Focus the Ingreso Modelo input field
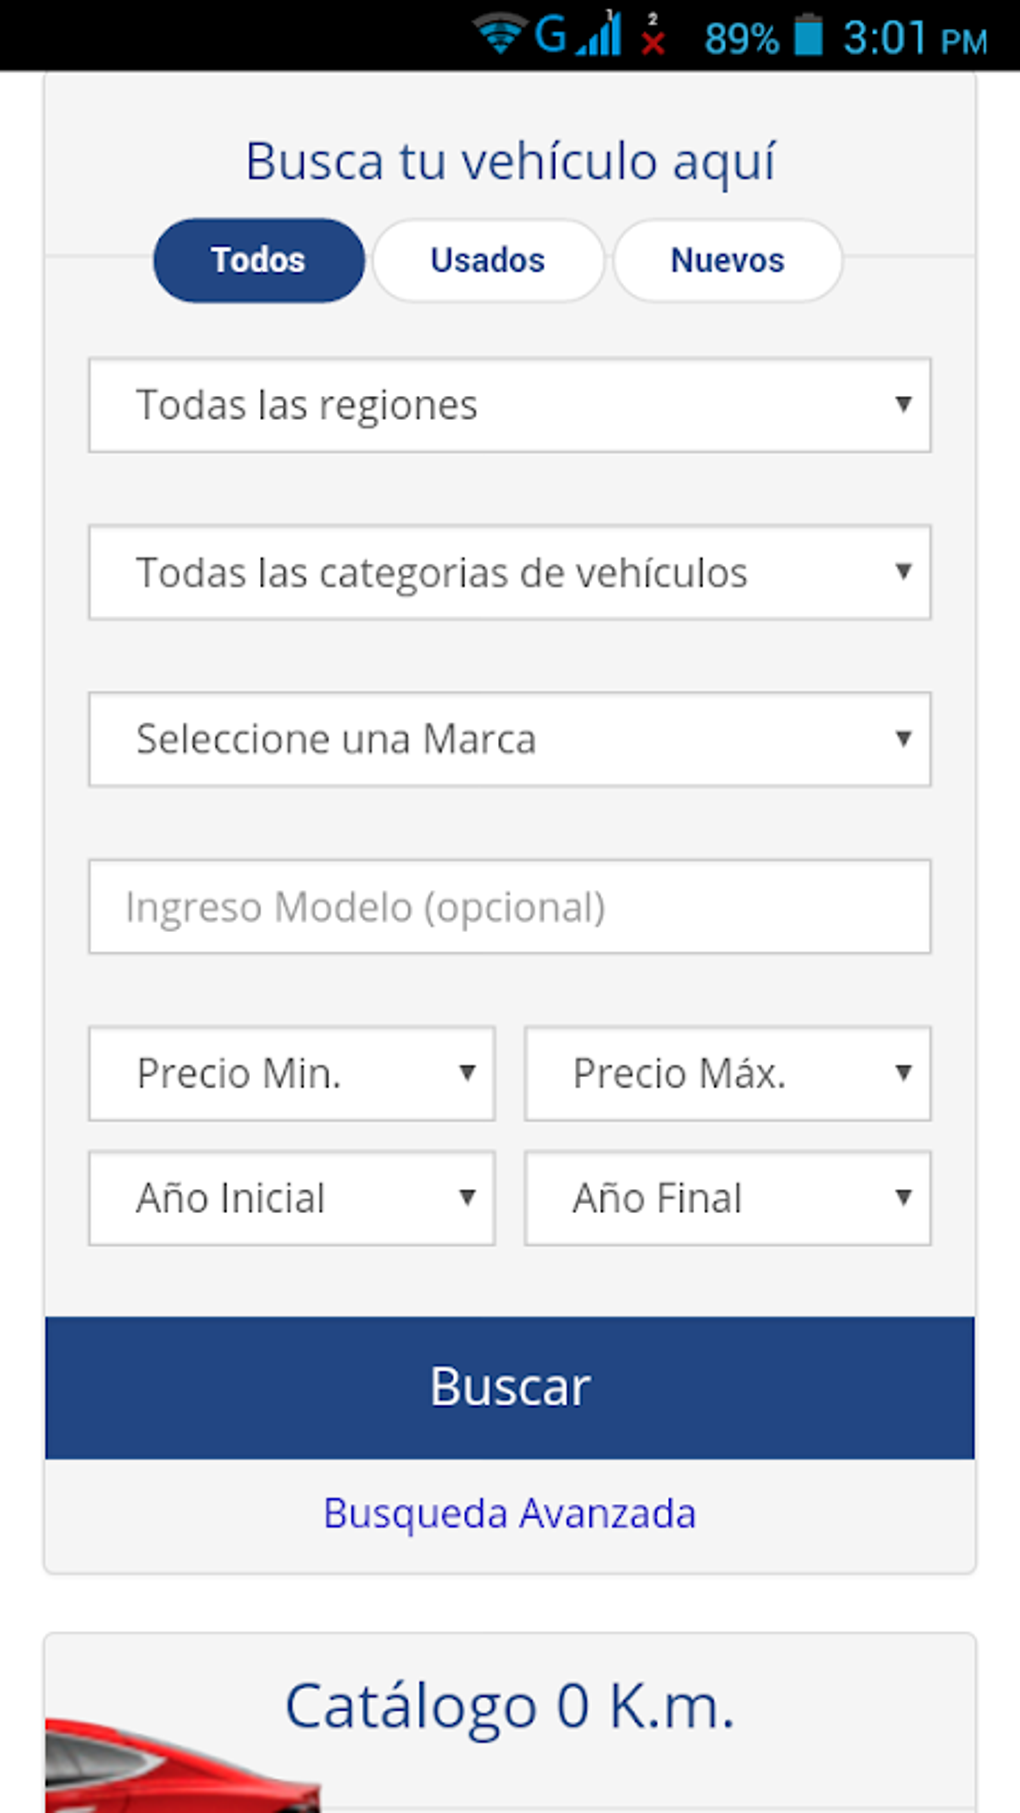Image resolution: width=1020 pixels, height=1813 pixels. pyautogui.click(x=509, y=906)
